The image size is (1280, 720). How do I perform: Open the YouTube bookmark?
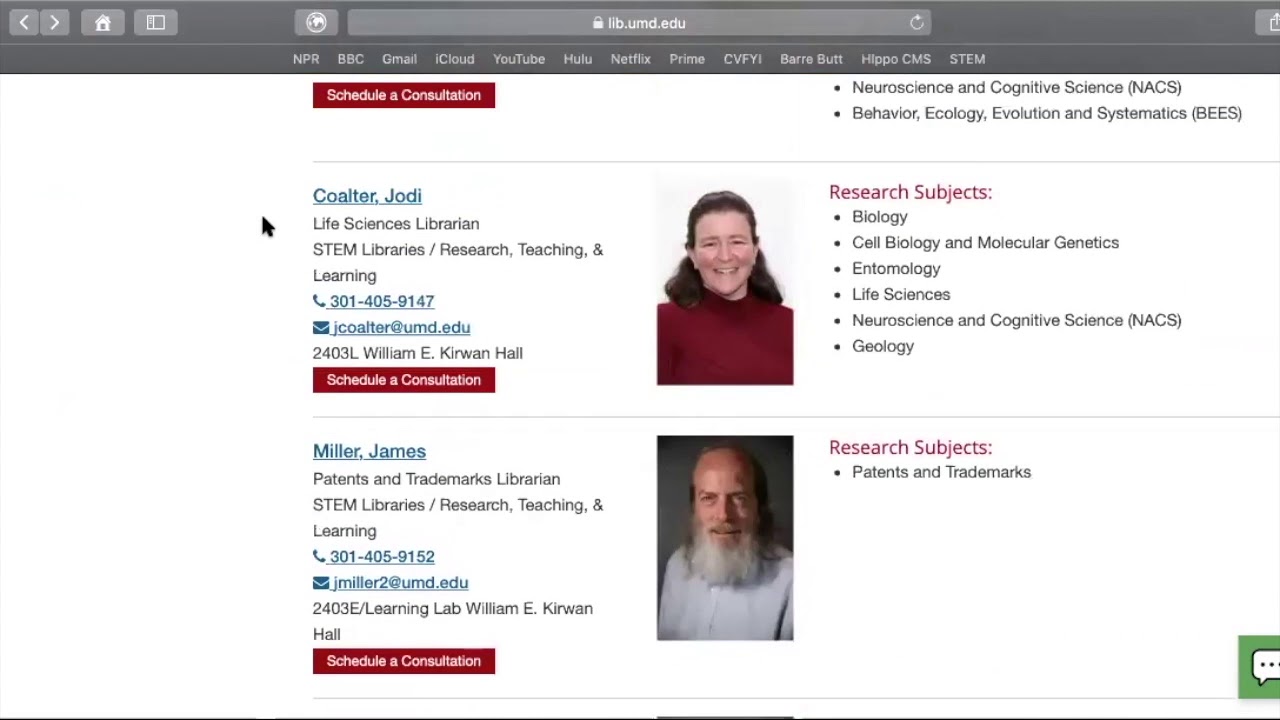pos(519,59)
